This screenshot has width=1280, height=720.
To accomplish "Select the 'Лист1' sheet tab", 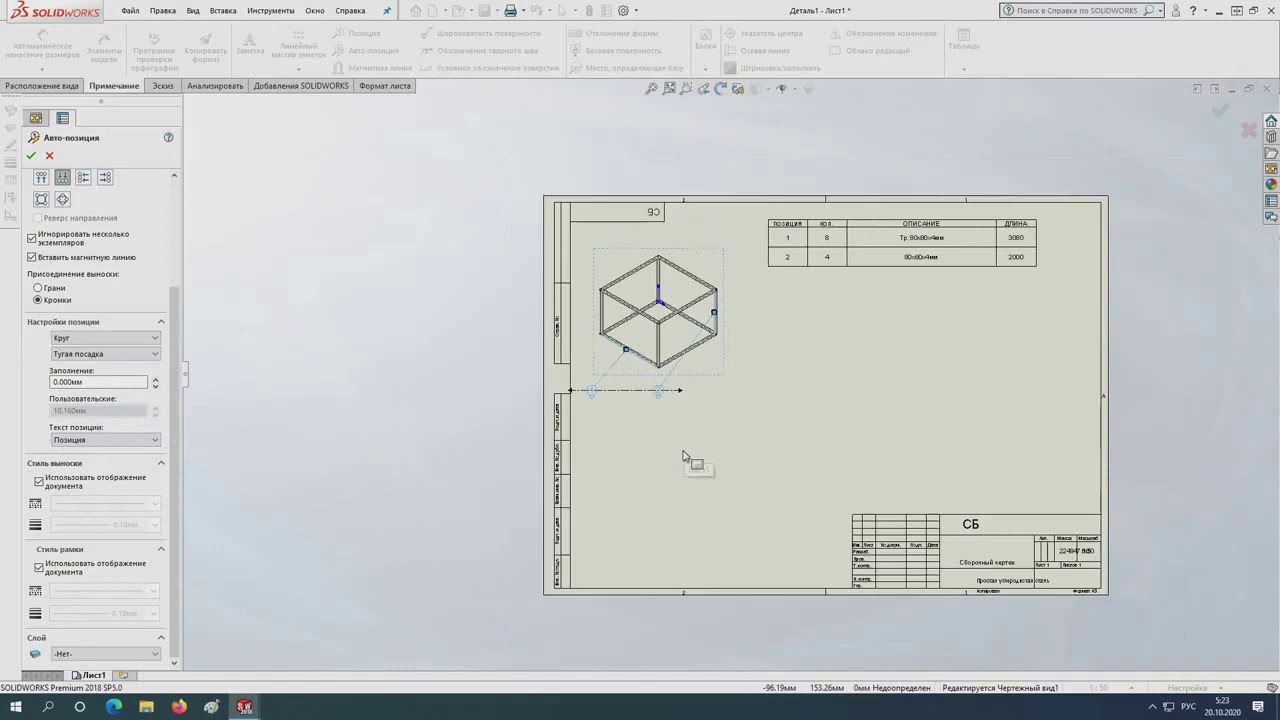I will coord(88,675).
